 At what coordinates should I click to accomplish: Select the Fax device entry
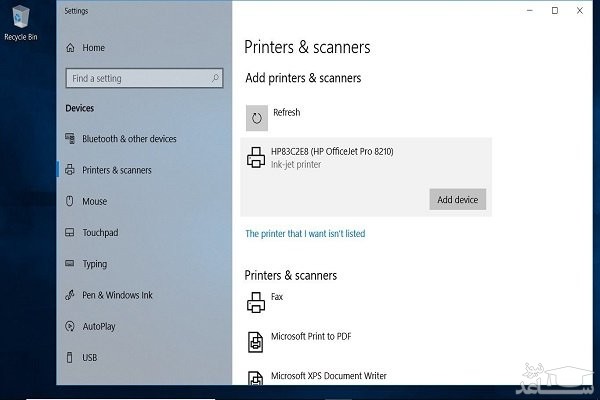[x=277, y=297]
